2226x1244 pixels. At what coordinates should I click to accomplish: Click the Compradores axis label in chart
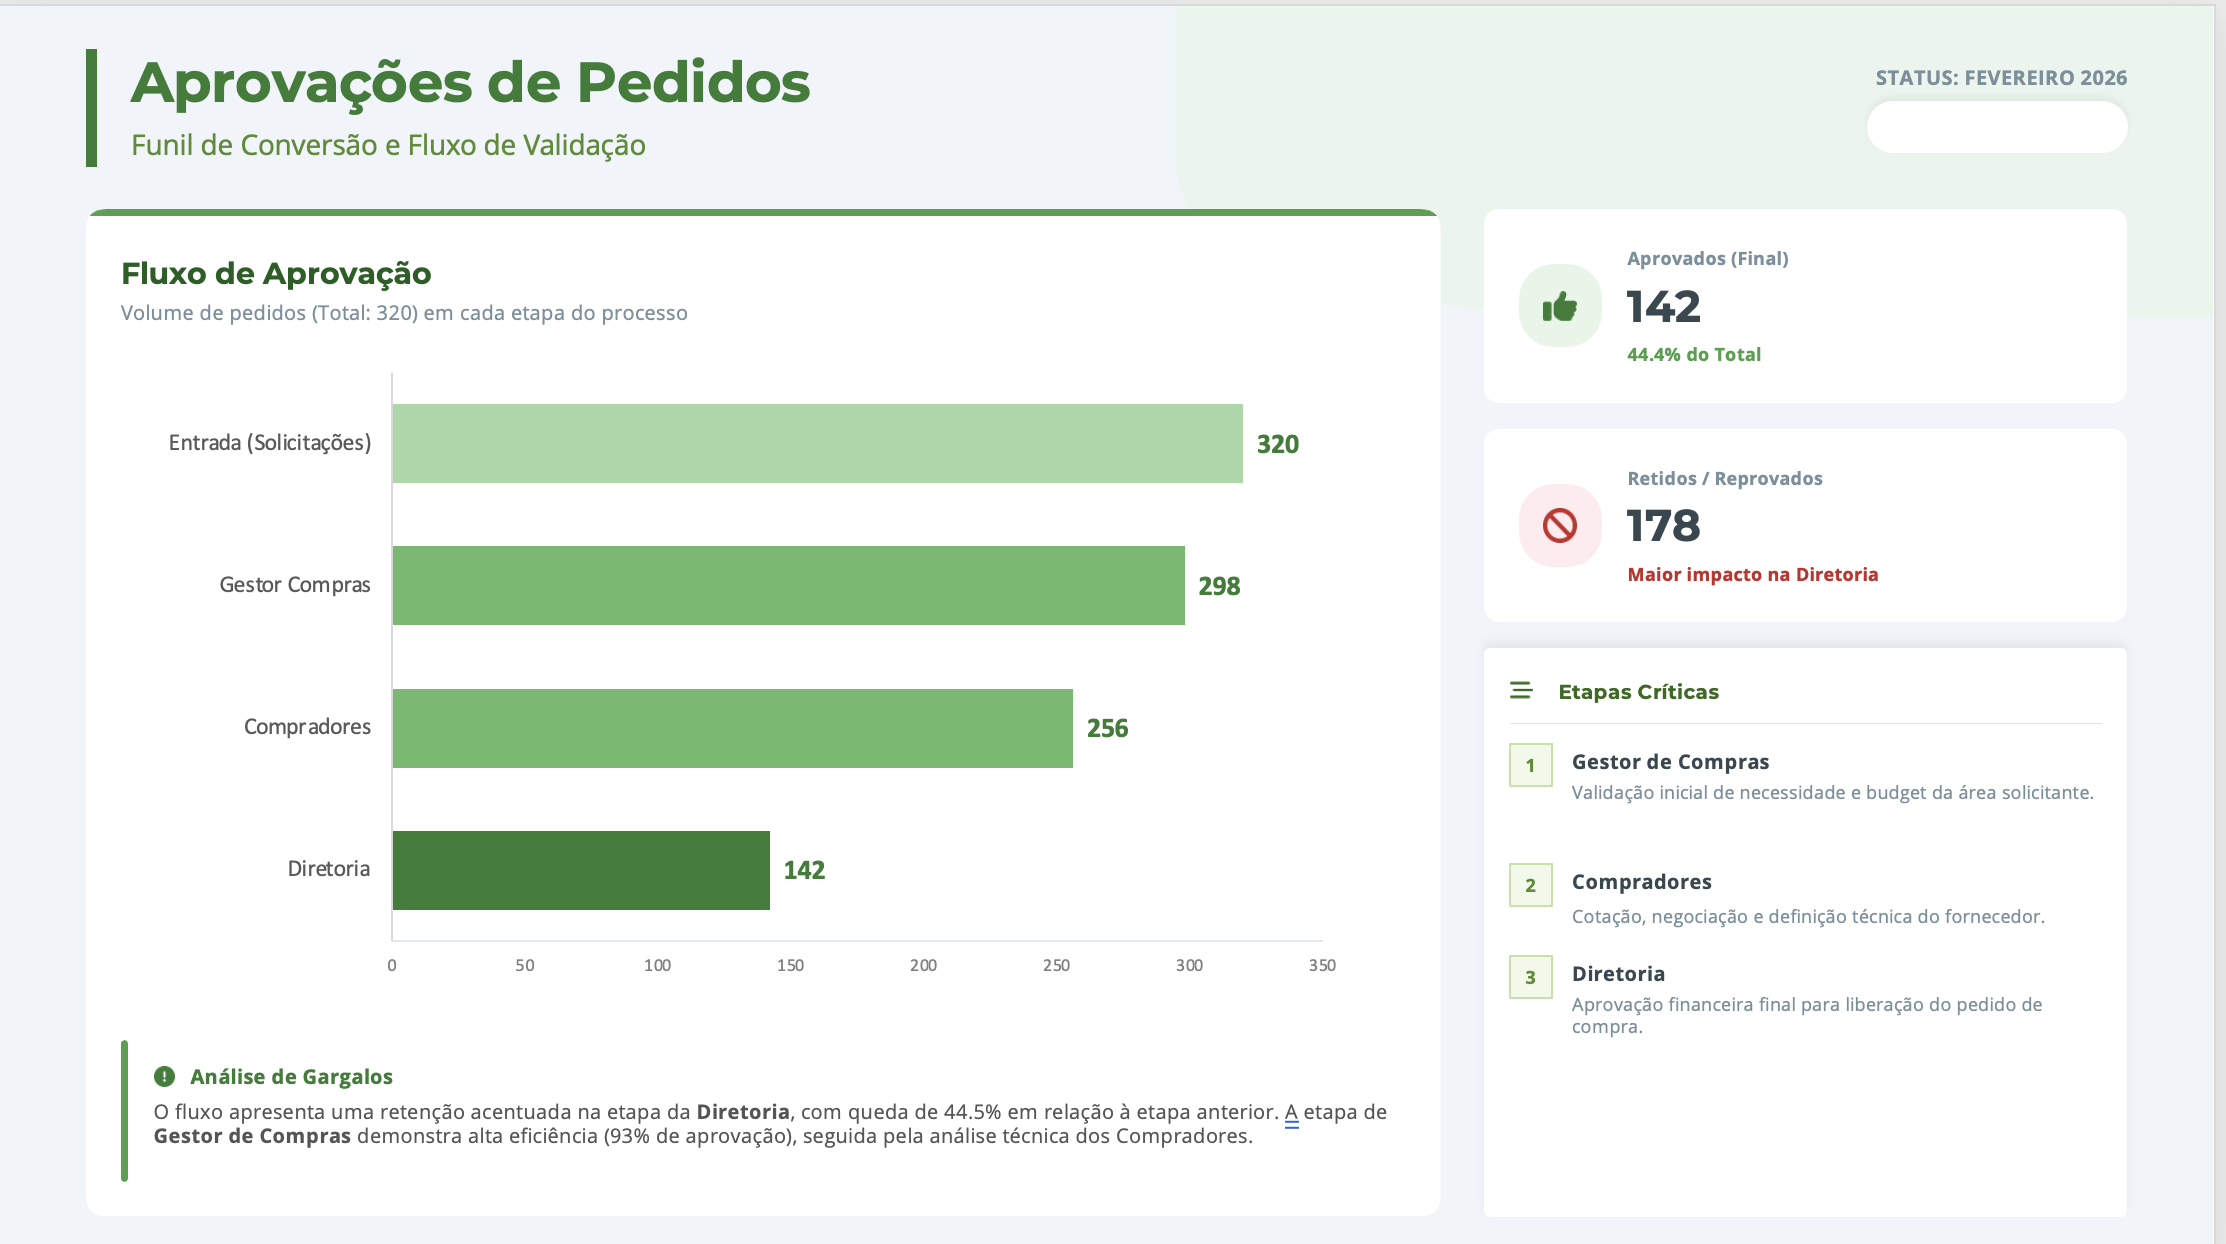click(x=307, y=727)
